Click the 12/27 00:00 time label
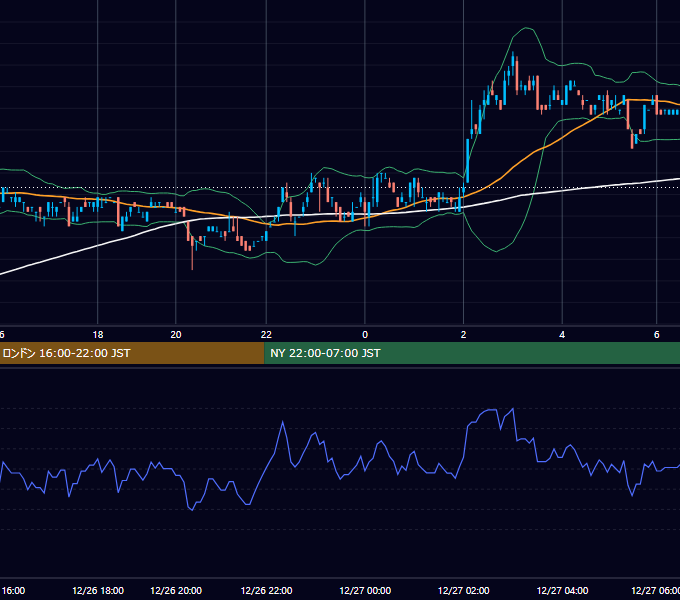Image resolution: width=680 pixels, height=600 pixels. pos(365,590)
